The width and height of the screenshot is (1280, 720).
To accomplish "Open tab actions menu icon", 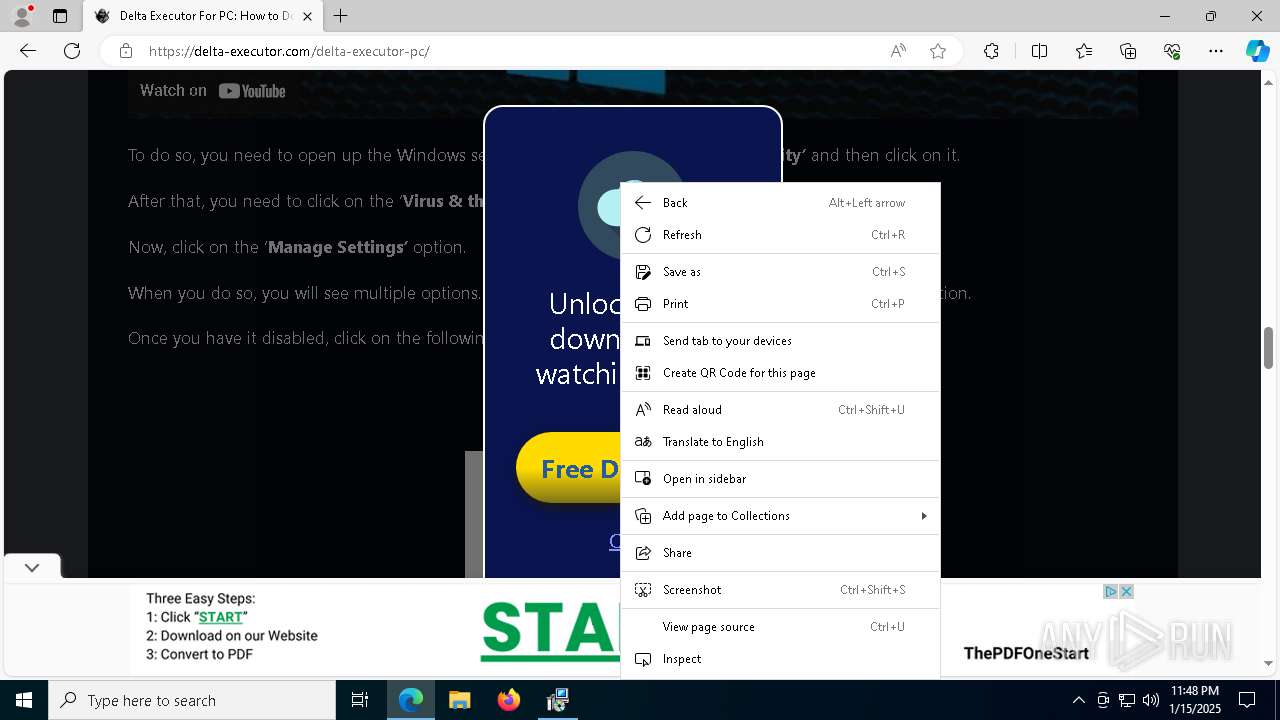I will tap(60, 16).
